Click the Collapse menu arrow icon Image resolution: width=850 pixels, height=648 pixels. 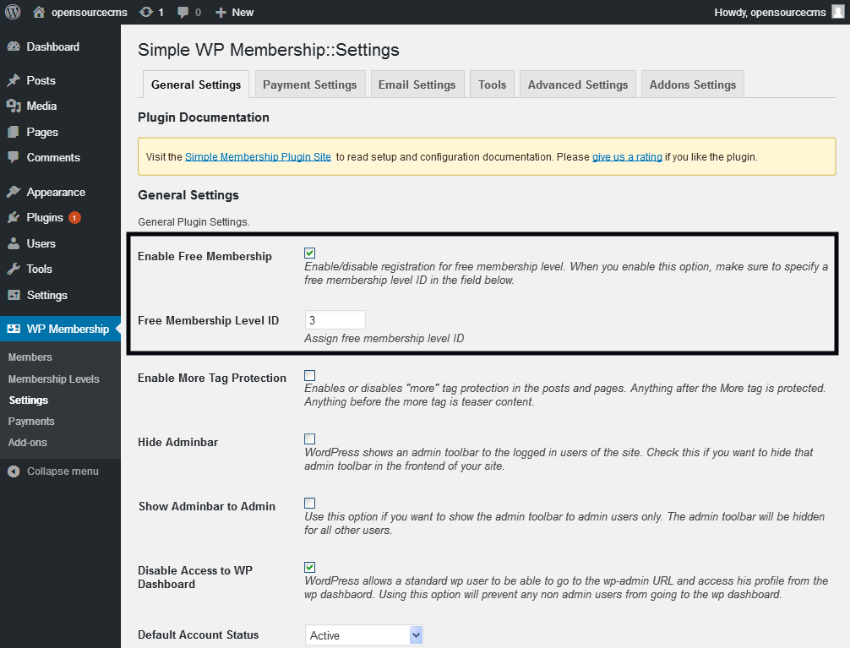(x=14, y=472)
